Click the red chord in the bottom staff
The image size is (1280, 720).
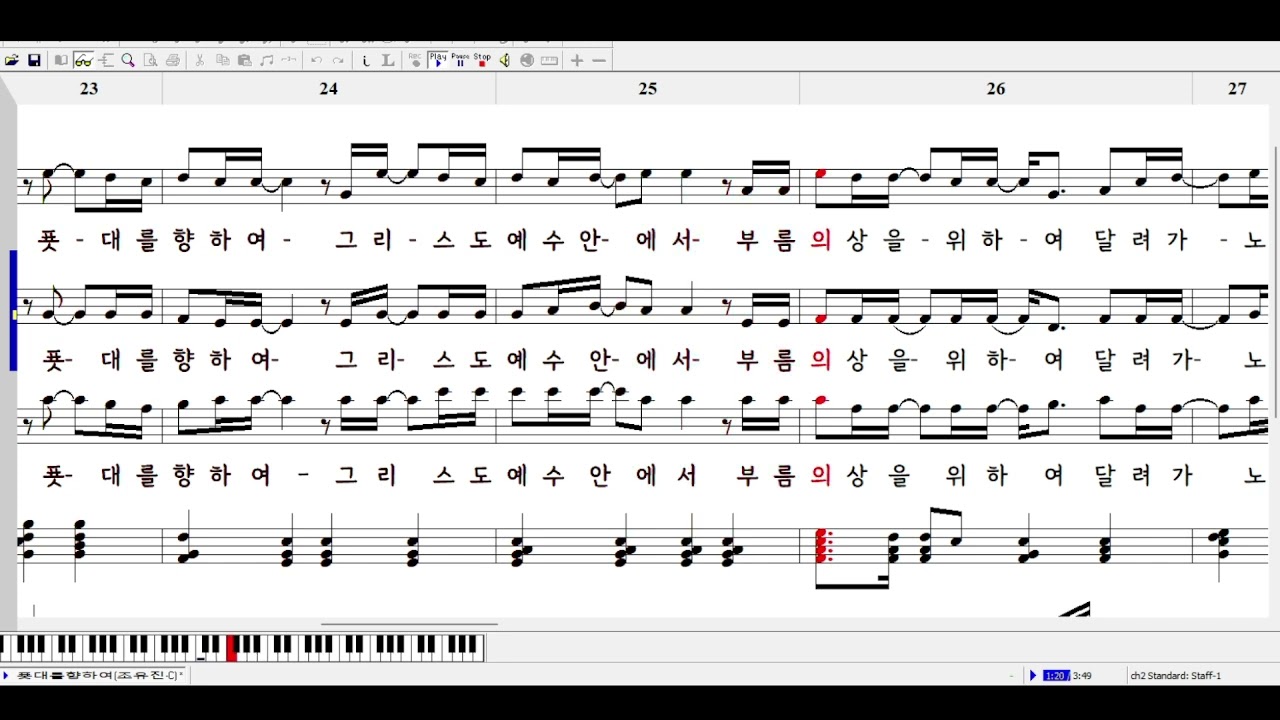pyautogui.click(x=822, y=546)
